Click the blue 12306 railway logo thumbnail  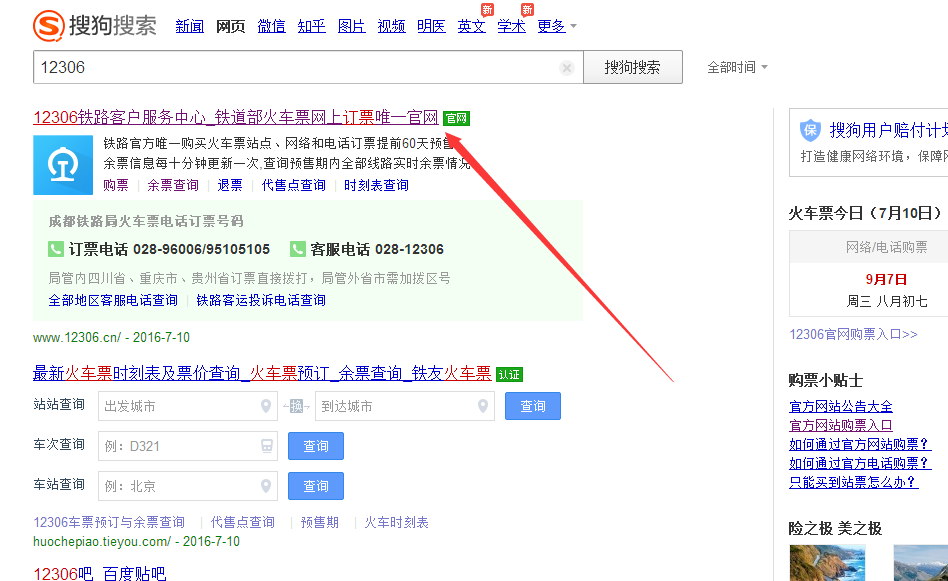(63, 165)
